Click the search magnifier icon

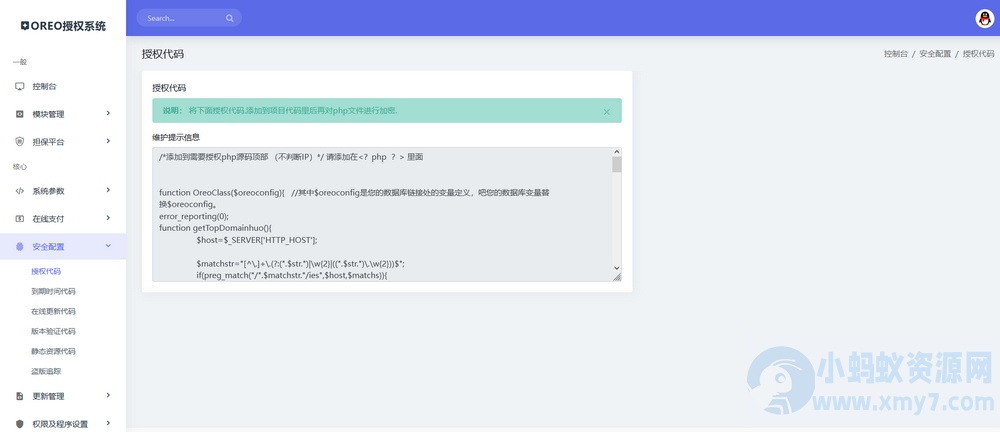[x=230, y=19]
